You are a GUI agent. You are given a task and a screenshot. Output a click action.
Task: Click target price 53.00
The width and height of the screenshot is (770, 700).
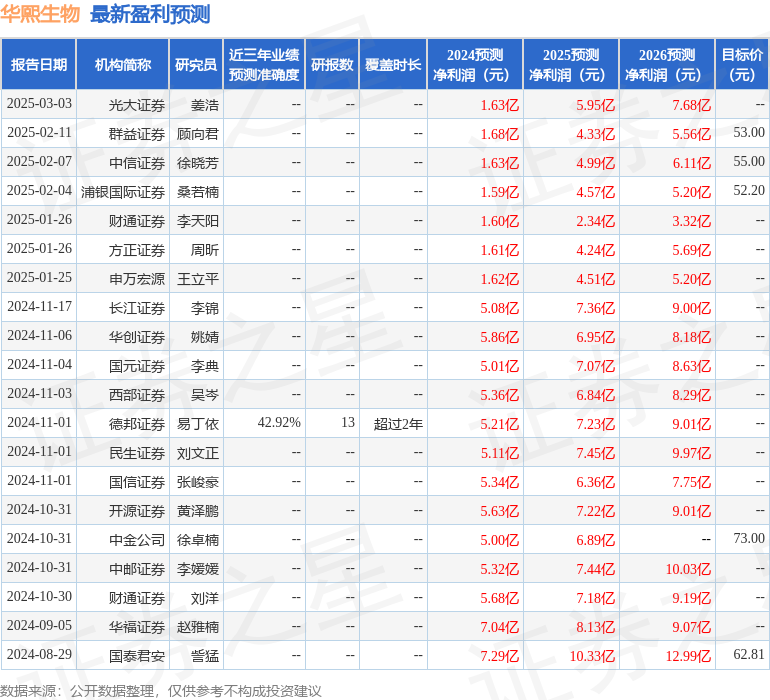point(749,133)
